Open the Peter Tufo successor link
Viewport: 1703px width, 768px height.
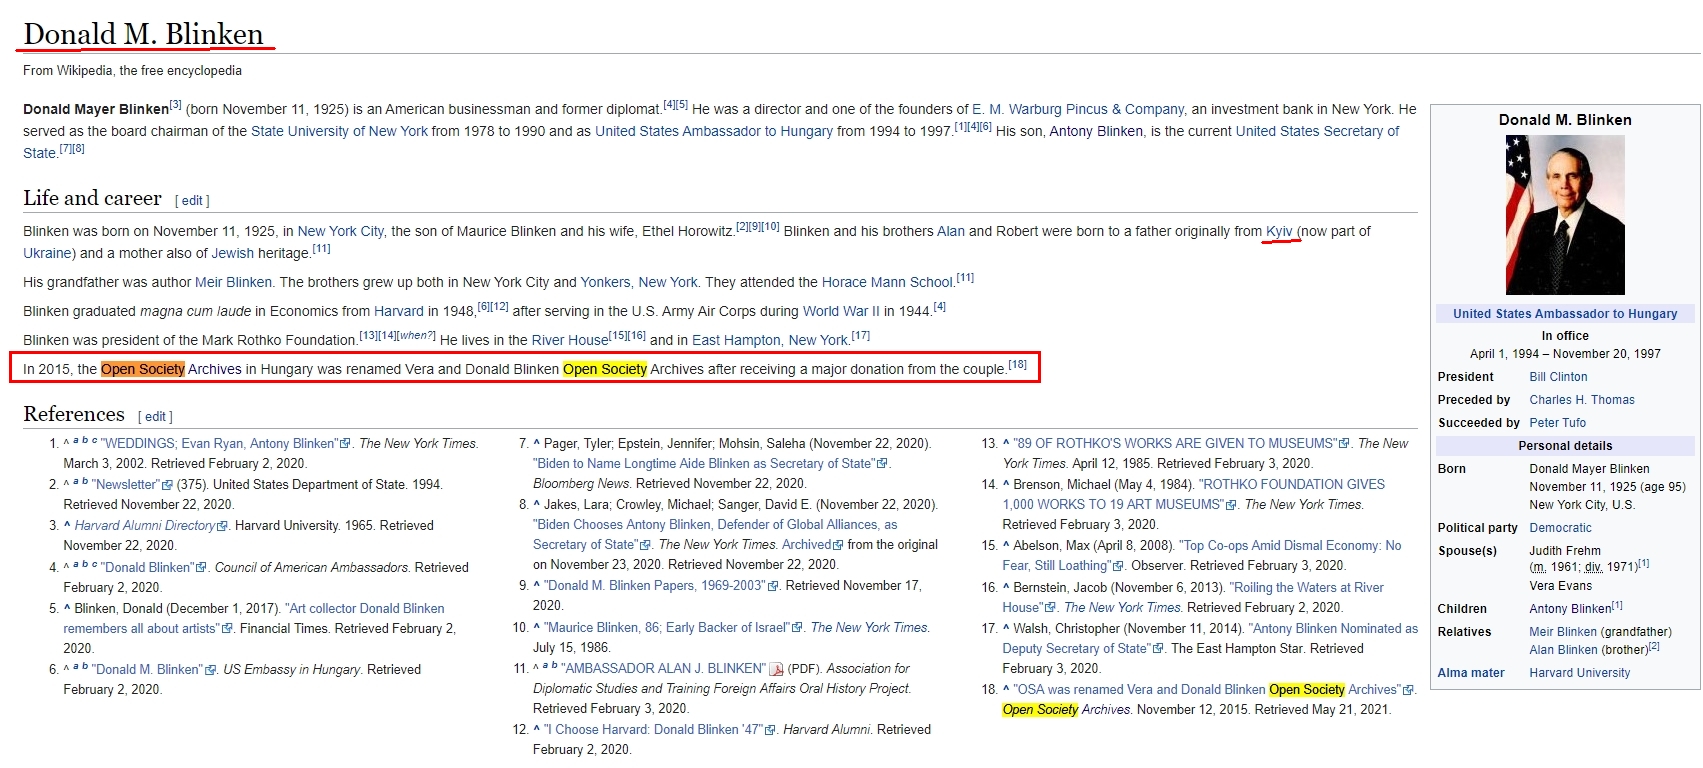[x=1557, y=423]
